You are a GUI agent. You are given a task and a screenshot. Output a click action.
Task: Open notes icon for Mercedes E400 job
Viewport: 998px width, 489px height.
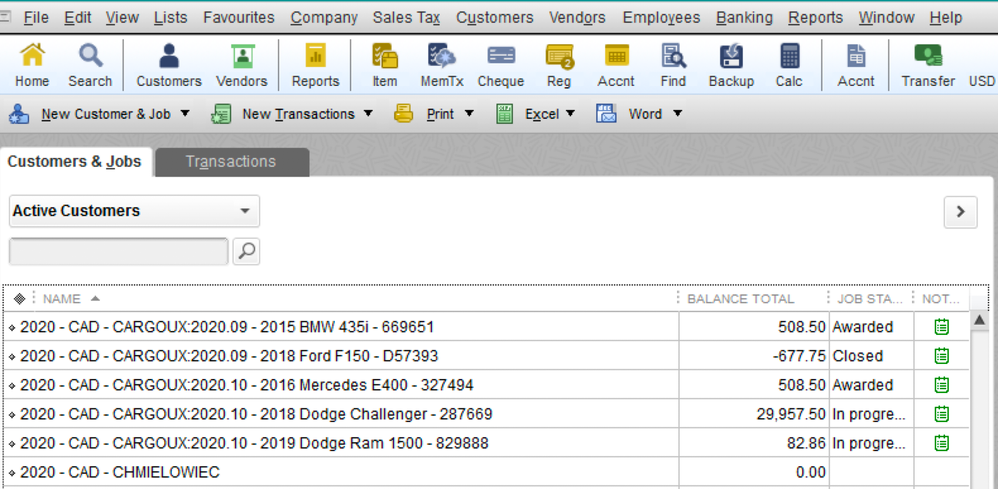[x=941, y=385]
